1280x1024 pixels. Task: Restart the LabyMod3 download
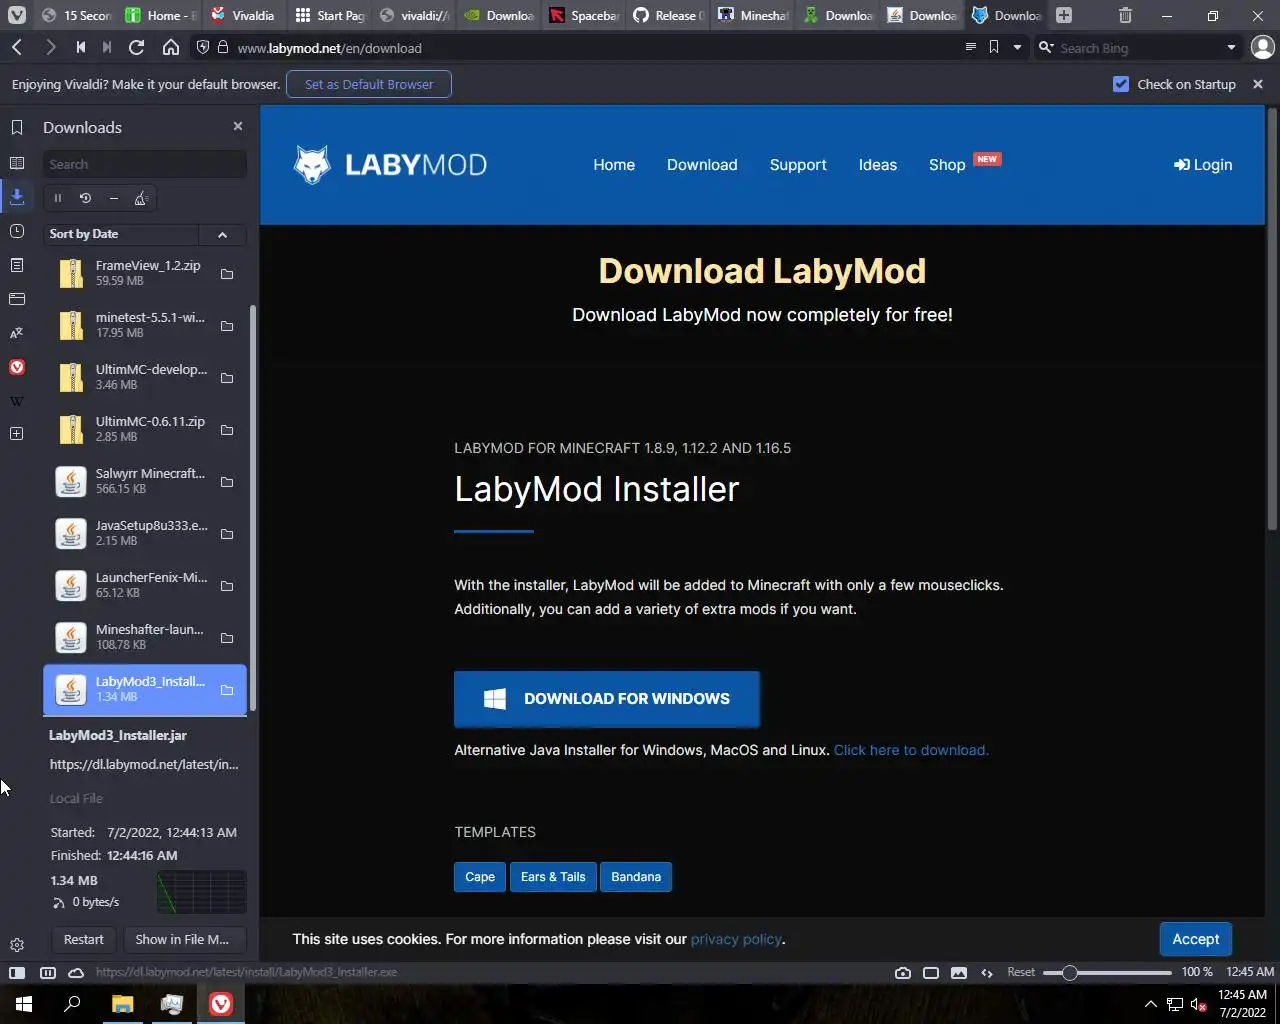click(84, 940)
